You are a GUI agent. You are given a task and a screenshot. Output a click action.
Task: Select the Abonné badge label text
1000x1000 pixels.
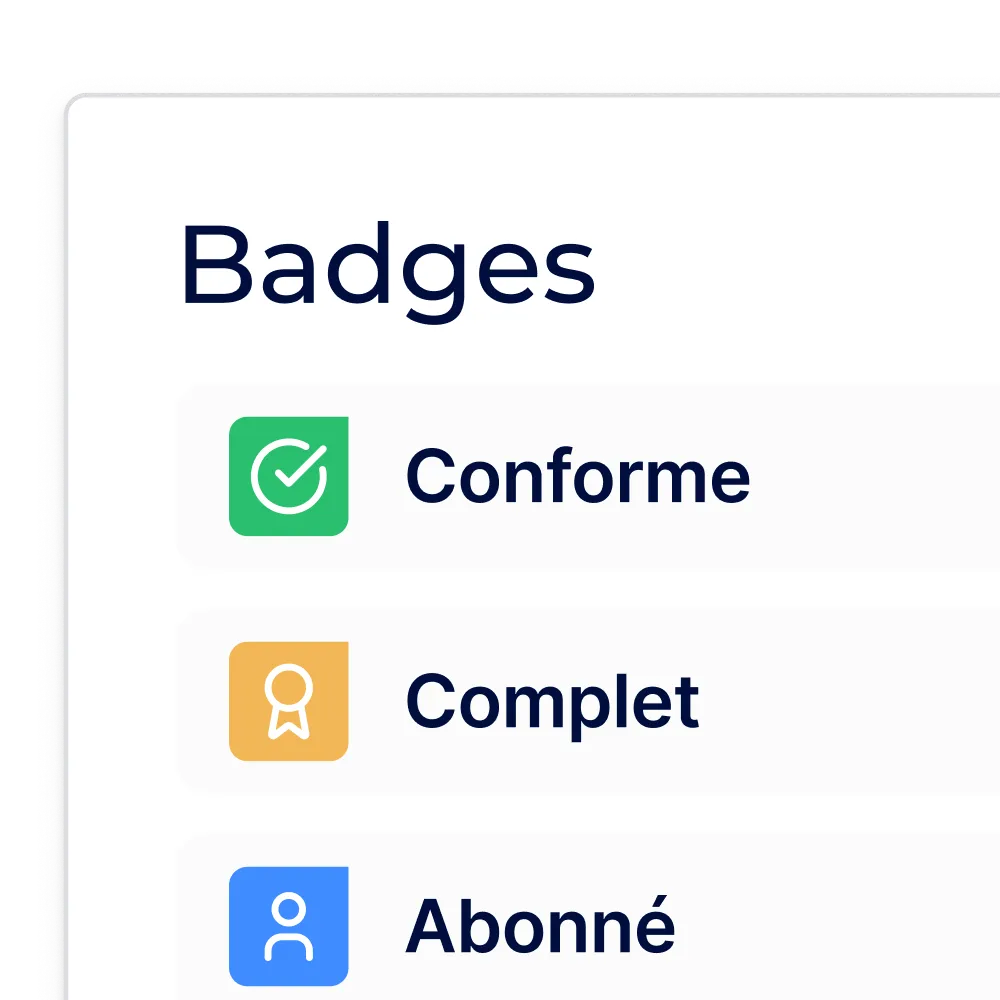(x=540, y=925)
